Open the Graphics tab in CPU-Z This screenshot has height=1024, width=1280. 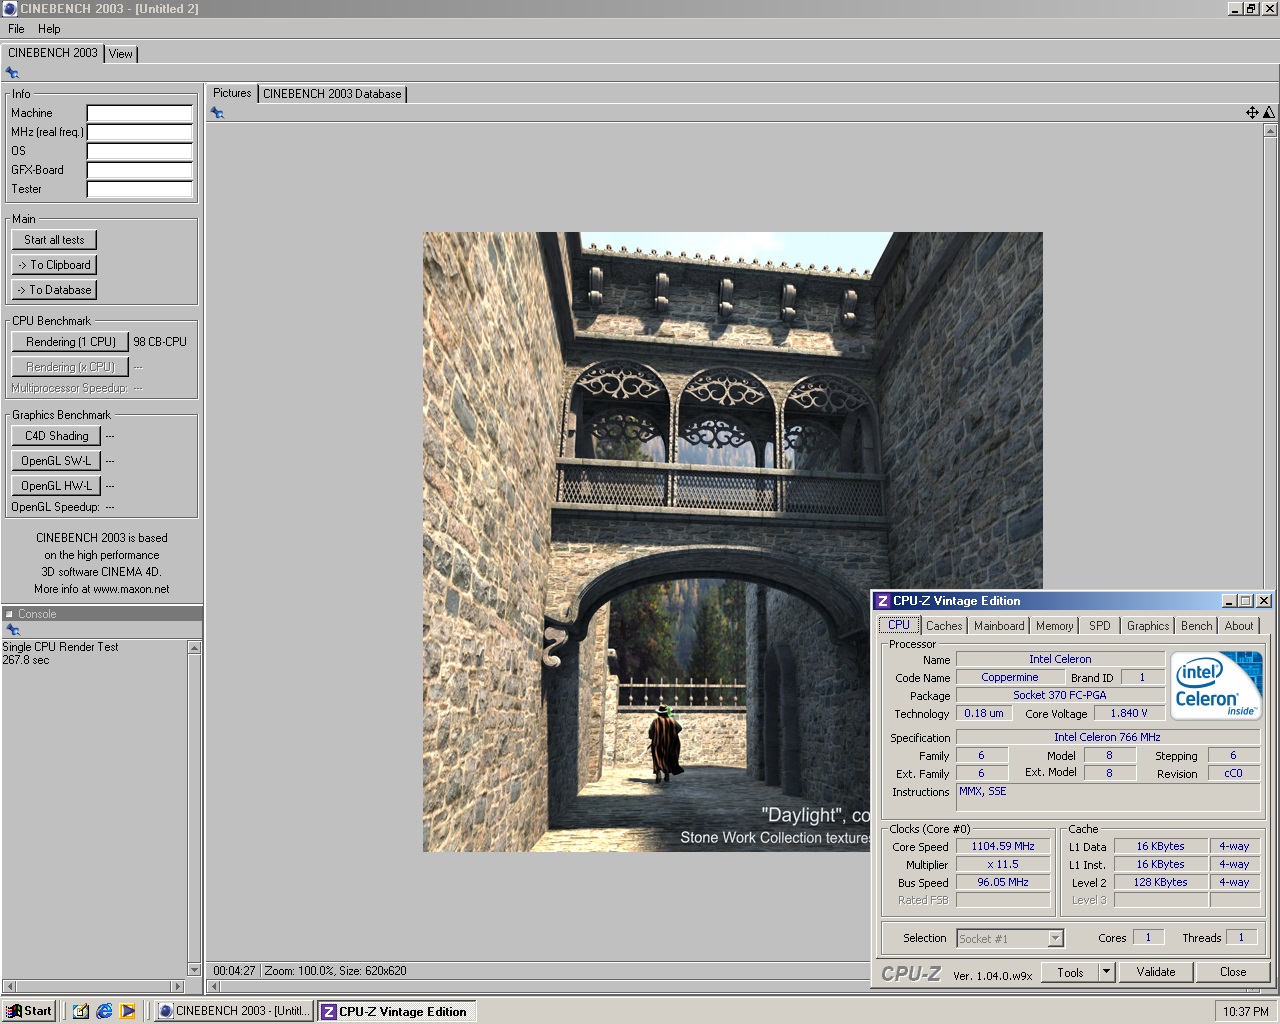pyautogui.click(x=1148, y=626)
